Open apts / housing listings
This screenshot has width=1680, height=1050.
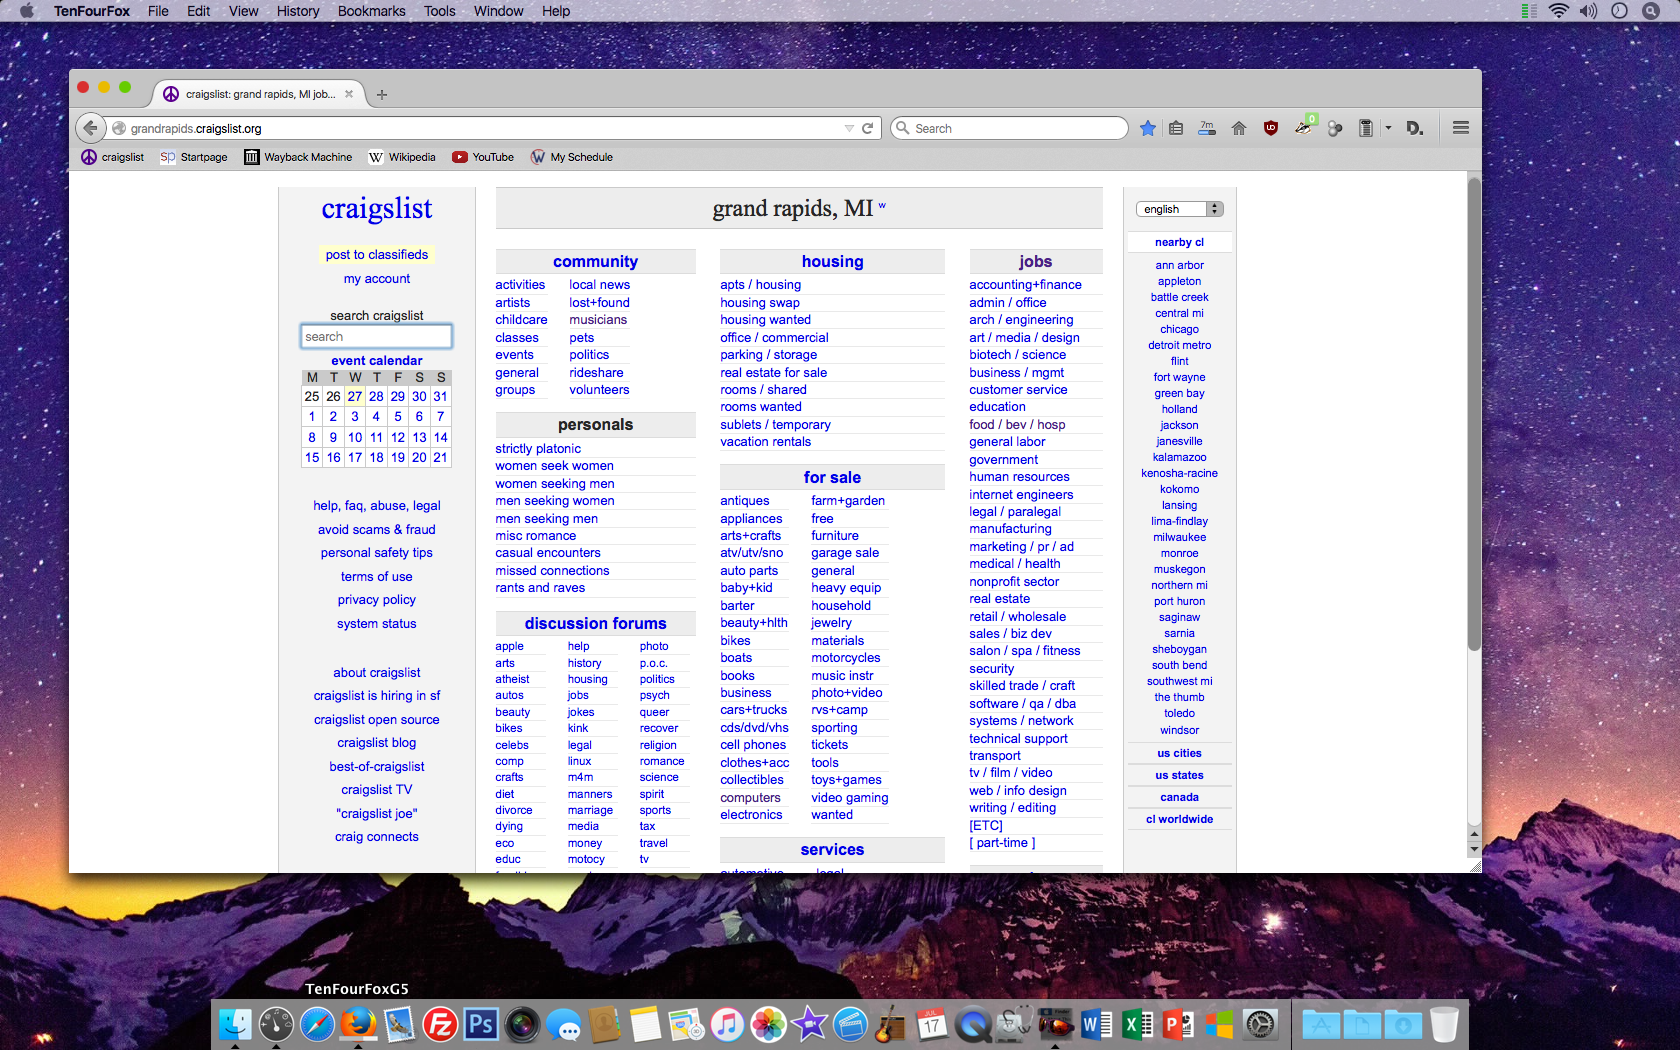pos(761,285)
